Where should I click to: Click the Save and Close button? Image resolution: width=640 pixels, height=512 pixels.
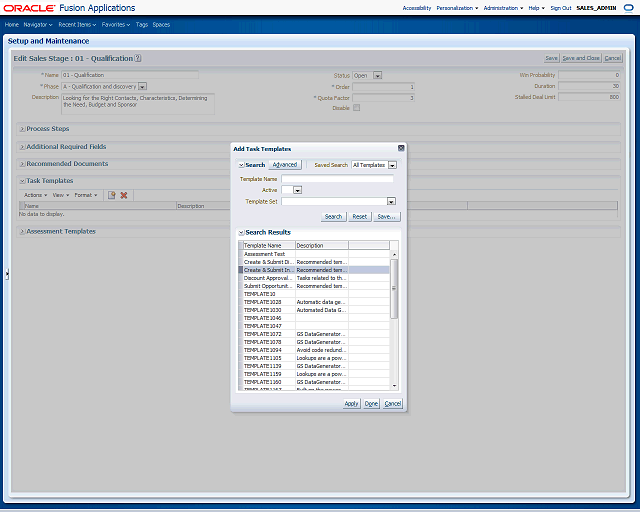tap(581, 58)
